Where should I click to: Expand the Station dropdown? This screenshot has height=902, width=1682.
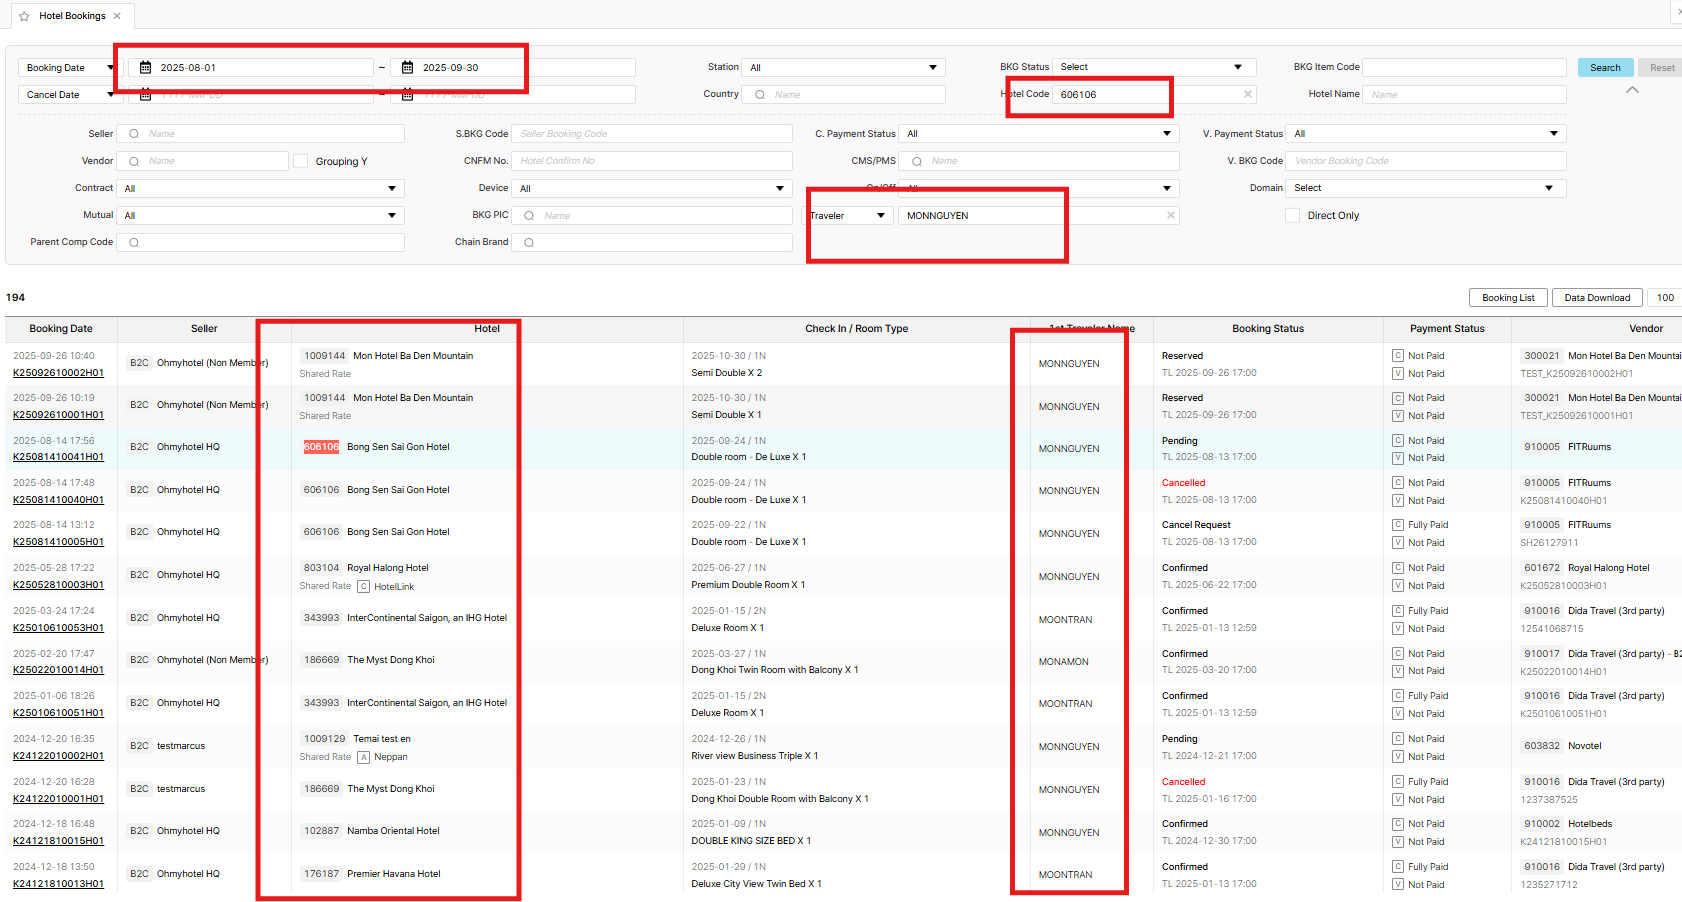point(843,68)
